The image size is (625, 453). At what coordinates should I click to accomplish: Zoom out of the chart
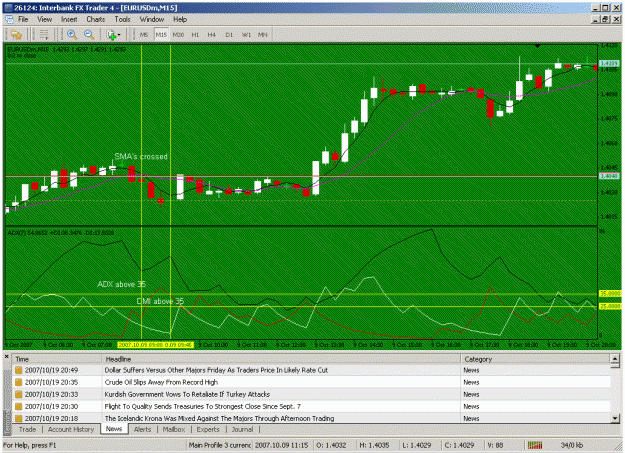coord(89,35)
